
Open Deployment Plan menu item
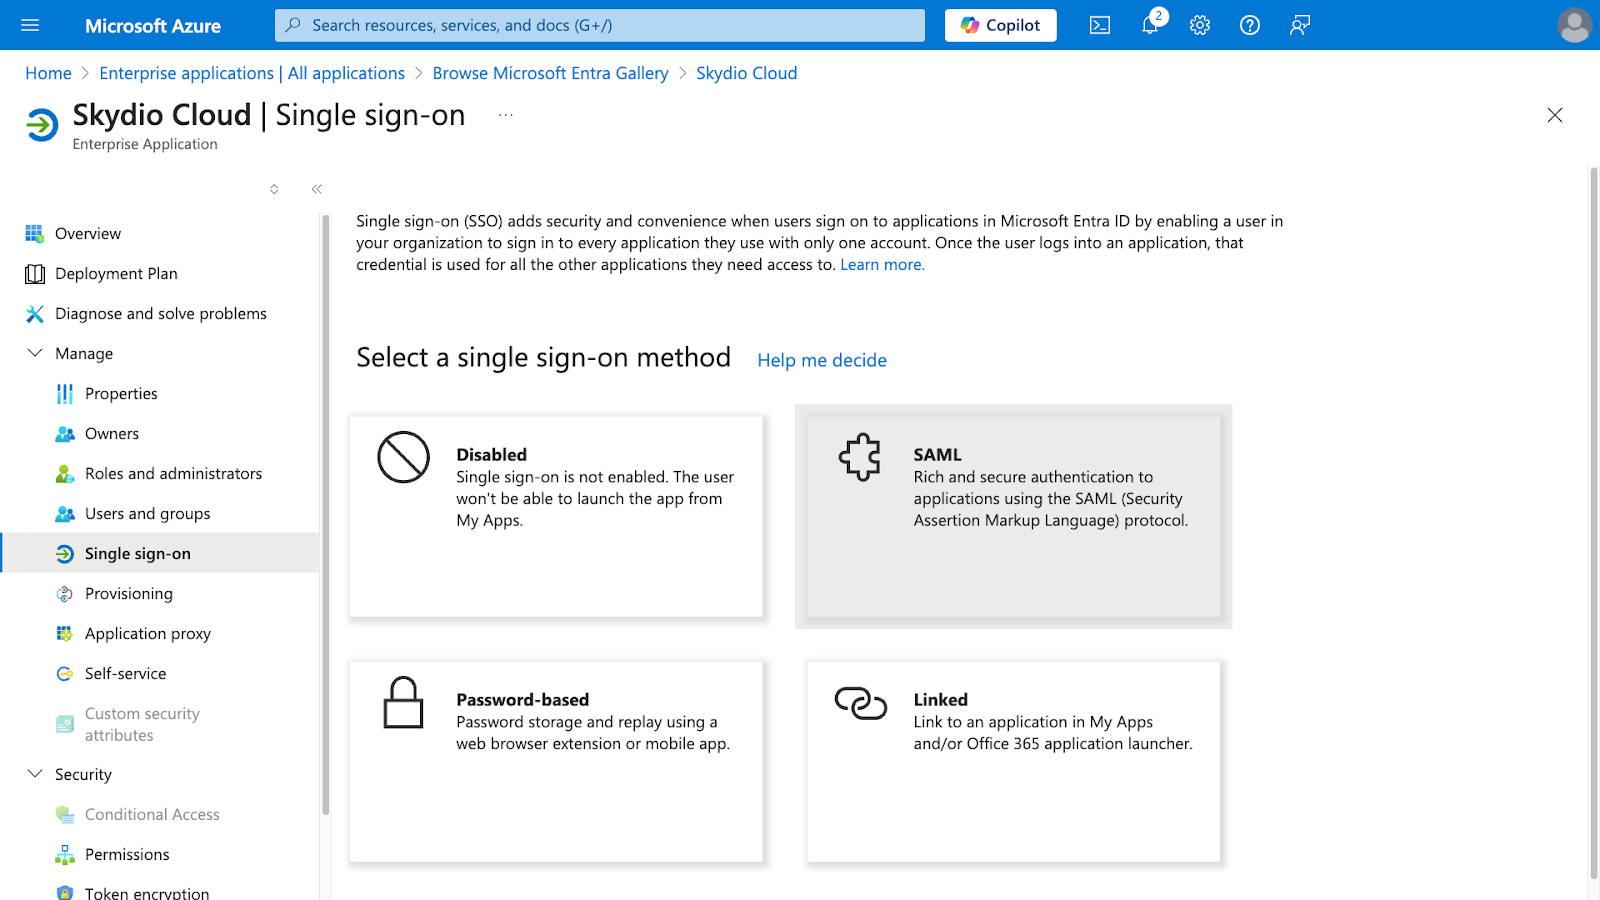click(160, 273)
